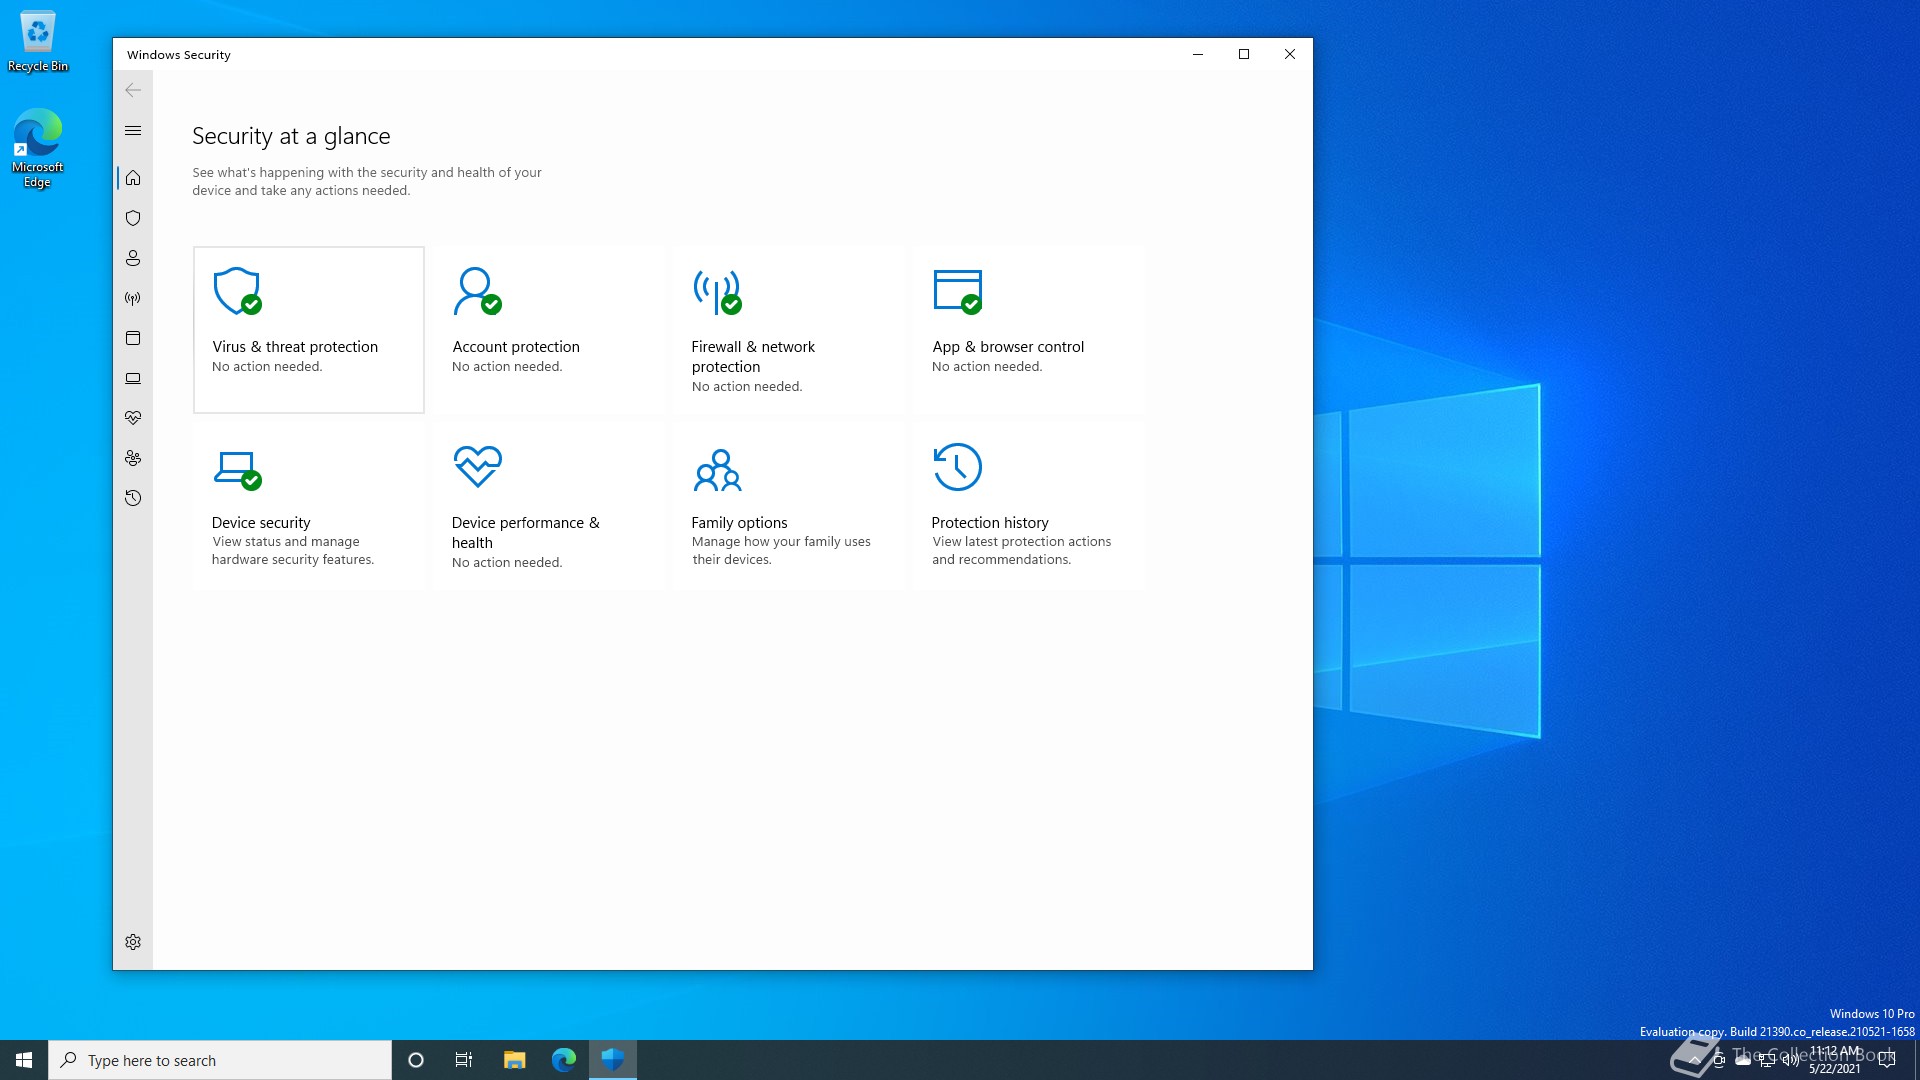Close the Windows Security window

(x=1290, y=54)
